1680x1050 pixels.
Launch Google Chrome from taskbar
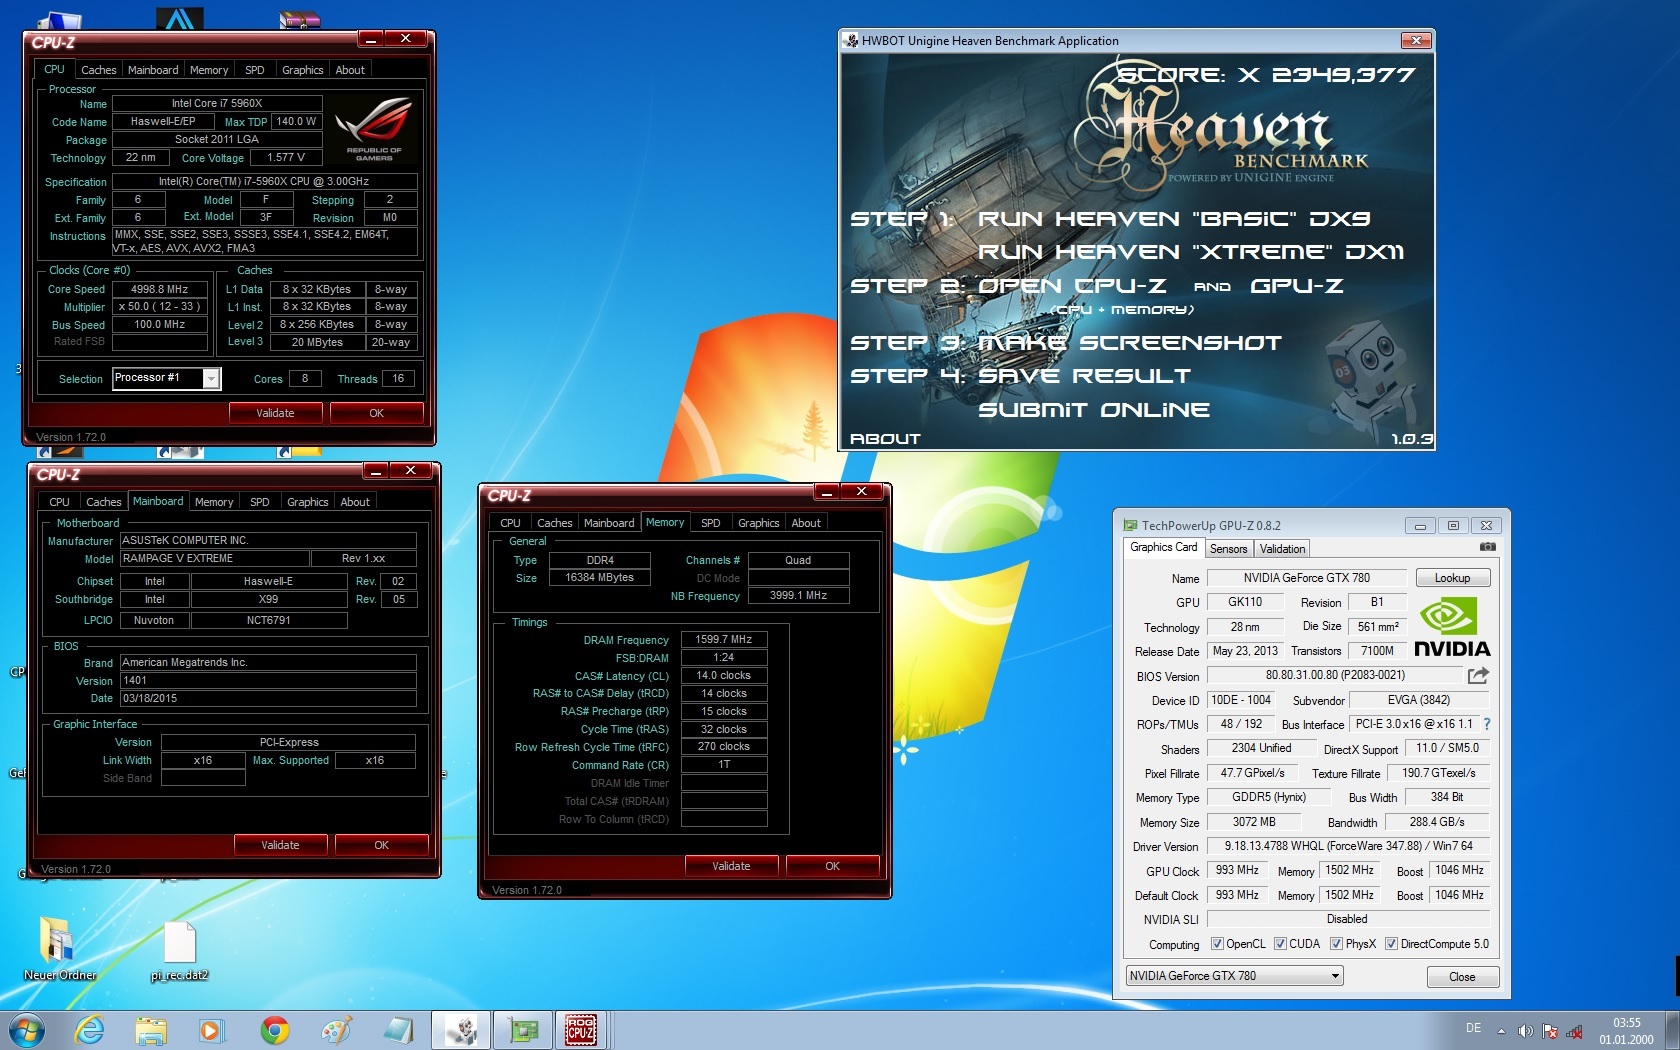274,1030
